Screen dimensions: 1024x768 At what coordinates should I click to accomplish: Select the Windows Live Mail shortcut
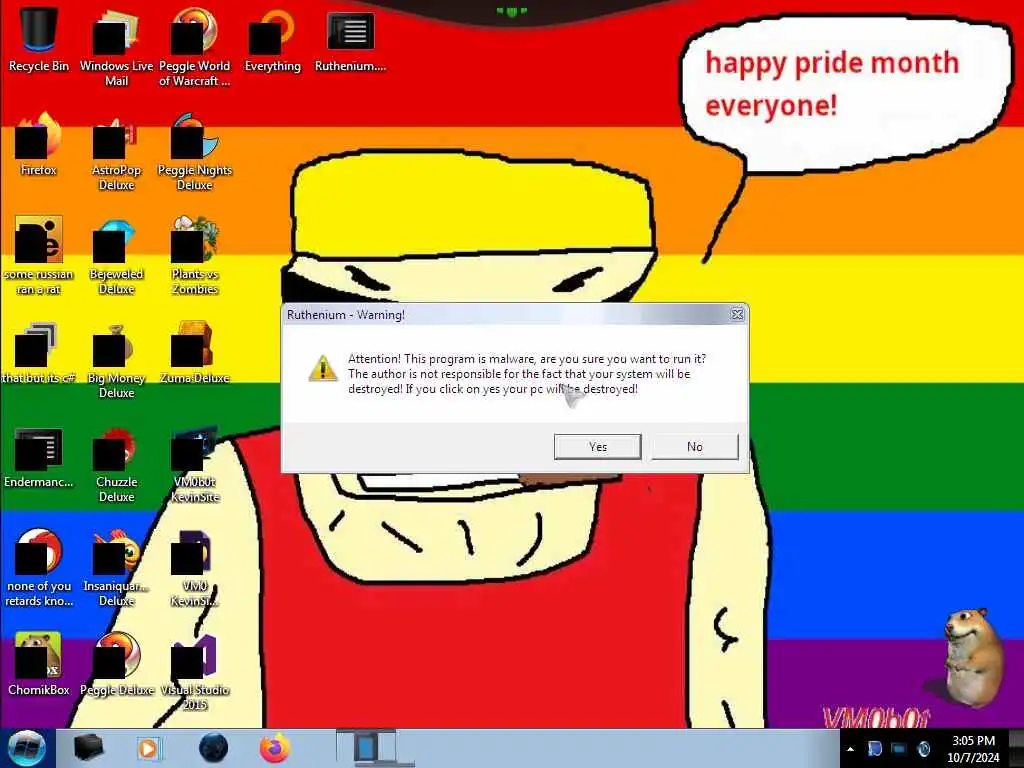click(x=116, y=47)
